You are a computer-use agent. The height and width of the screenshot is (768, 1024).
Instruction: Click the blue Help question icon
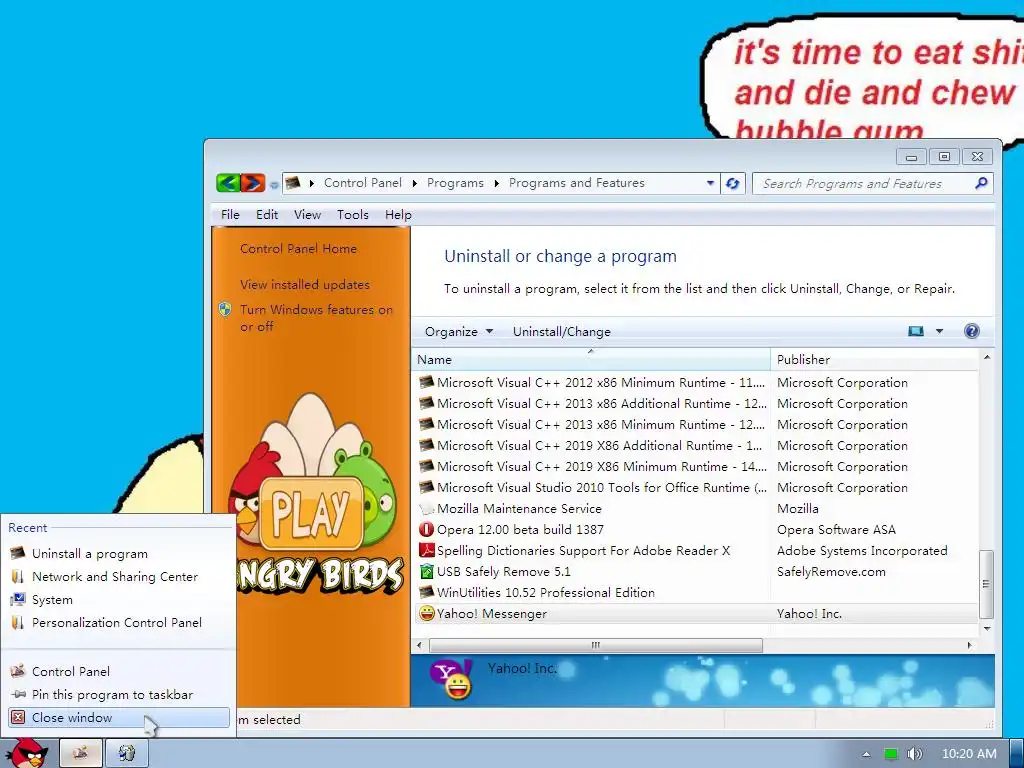click(972, 331)
